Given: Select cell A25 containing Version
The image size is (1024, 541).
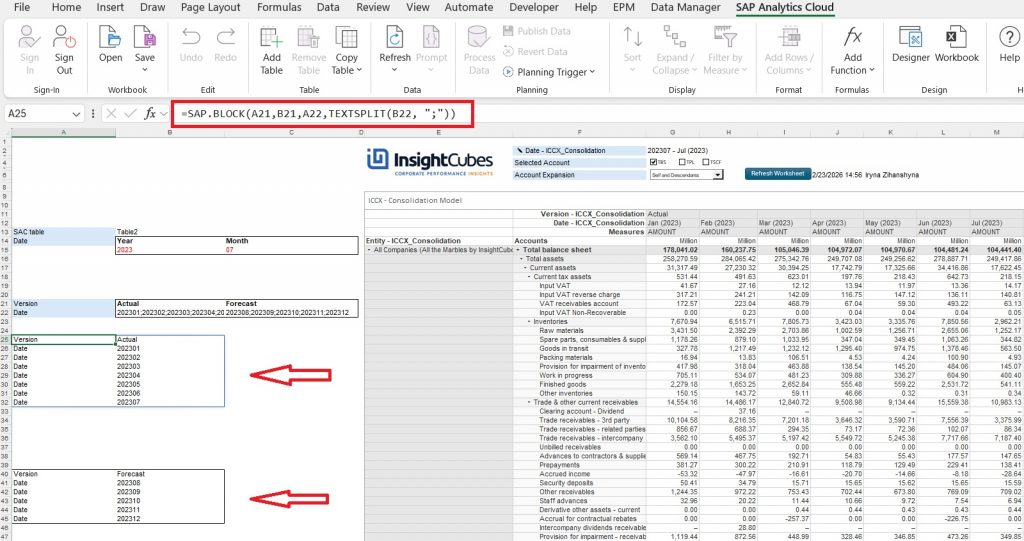Looking at the screenshot, I should (63, 340).
